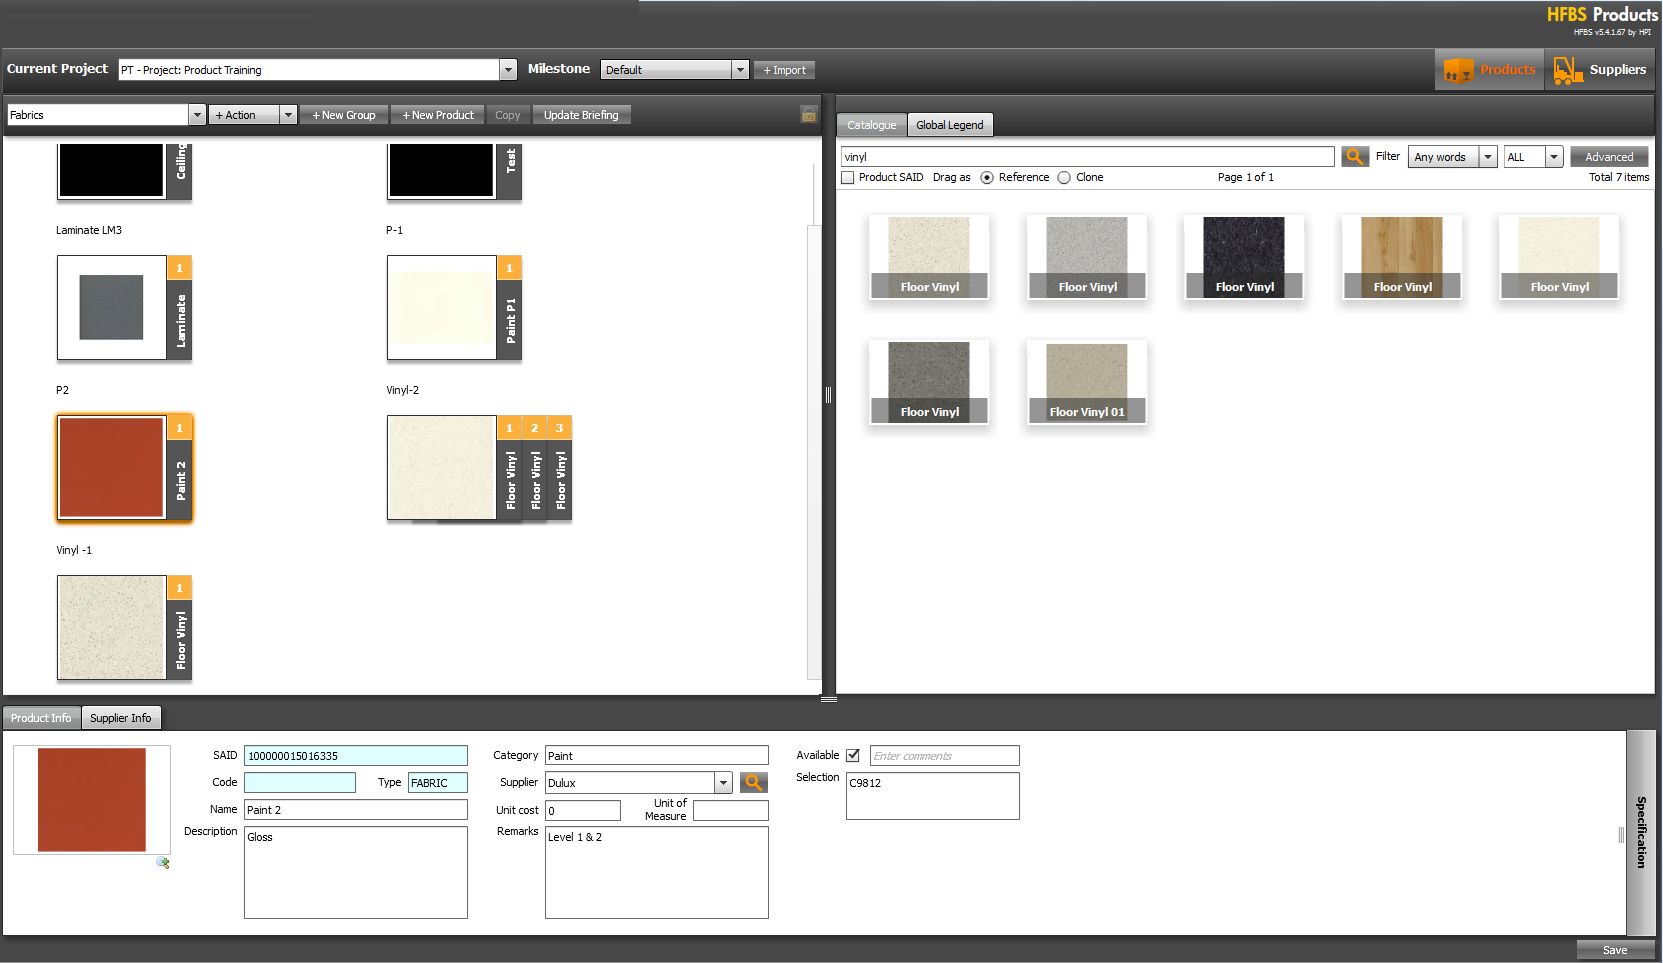
Task: Click the Copy button
Action: coord(508,115)
